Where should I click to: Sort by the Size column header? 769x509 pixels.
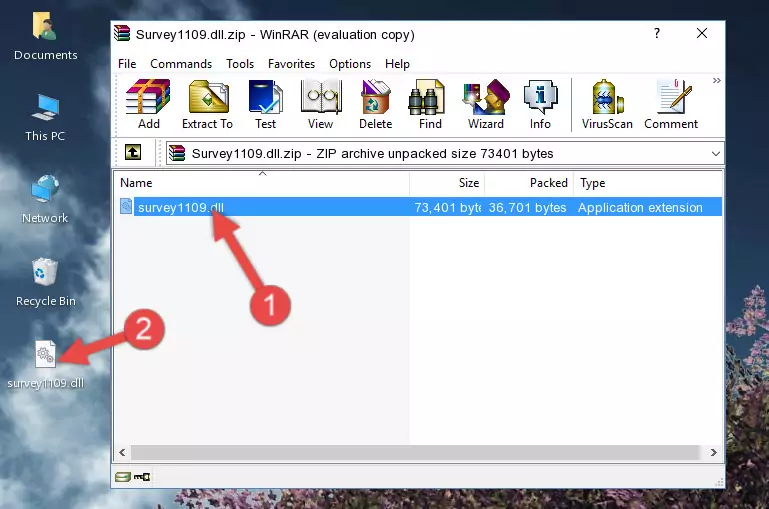[447, 183]
